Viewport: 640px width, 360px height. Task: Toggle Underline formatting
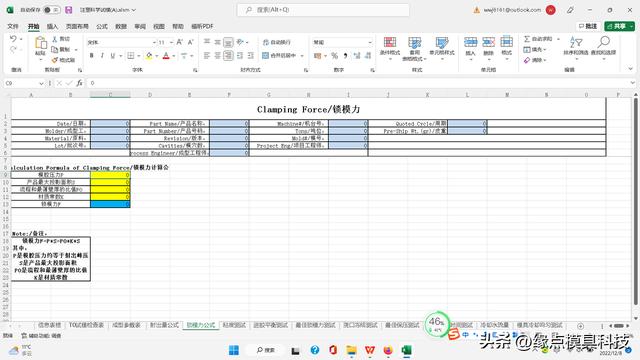click(113, 56)
